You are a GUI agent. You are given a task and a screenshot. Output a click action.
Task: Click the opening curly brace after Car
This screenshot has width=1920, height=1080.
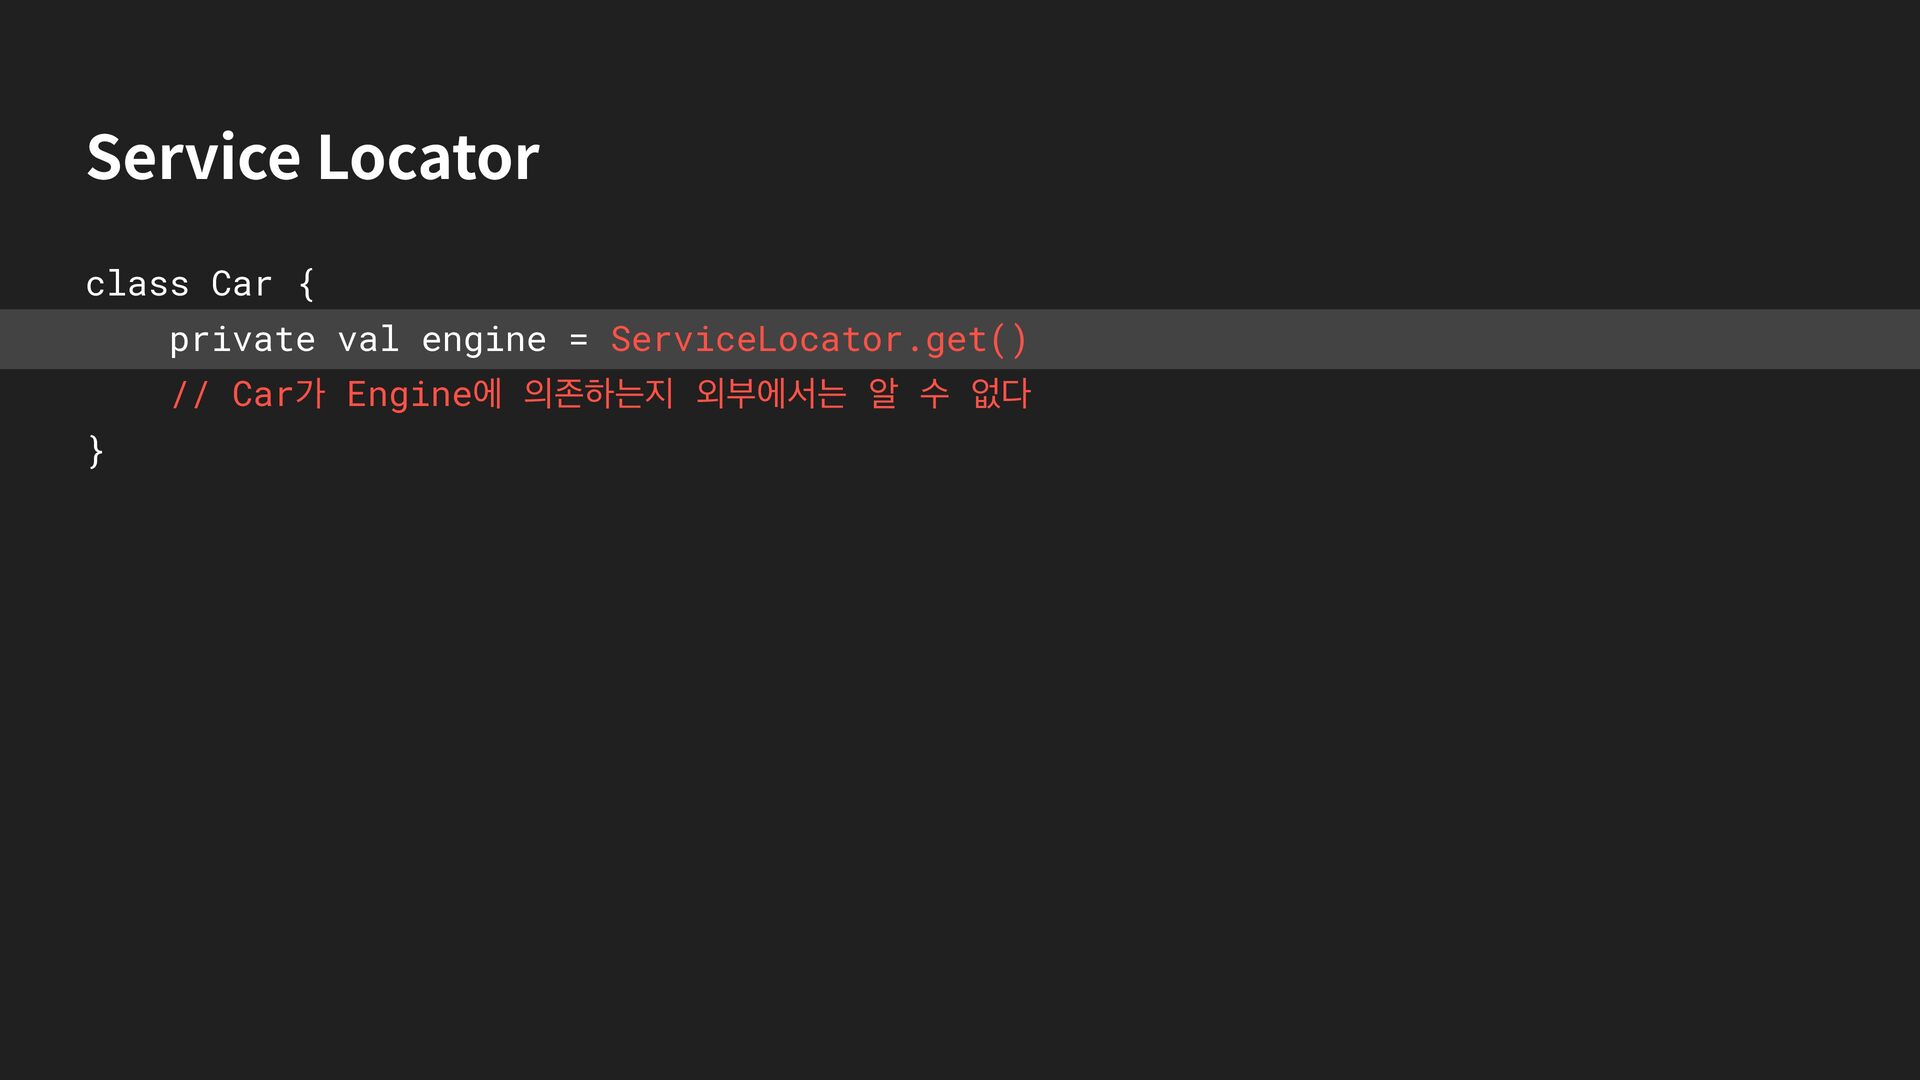point(306,284)
